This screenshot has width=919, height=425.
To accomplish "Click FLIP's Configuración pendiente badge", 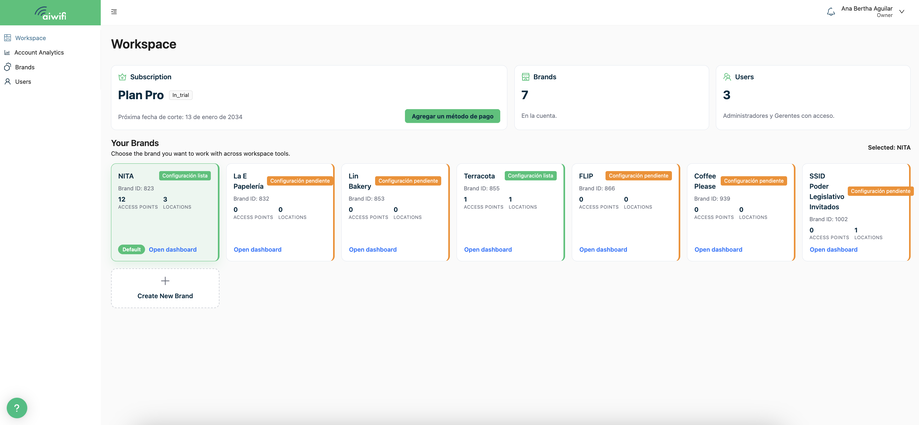I will (x=638, y=175).
